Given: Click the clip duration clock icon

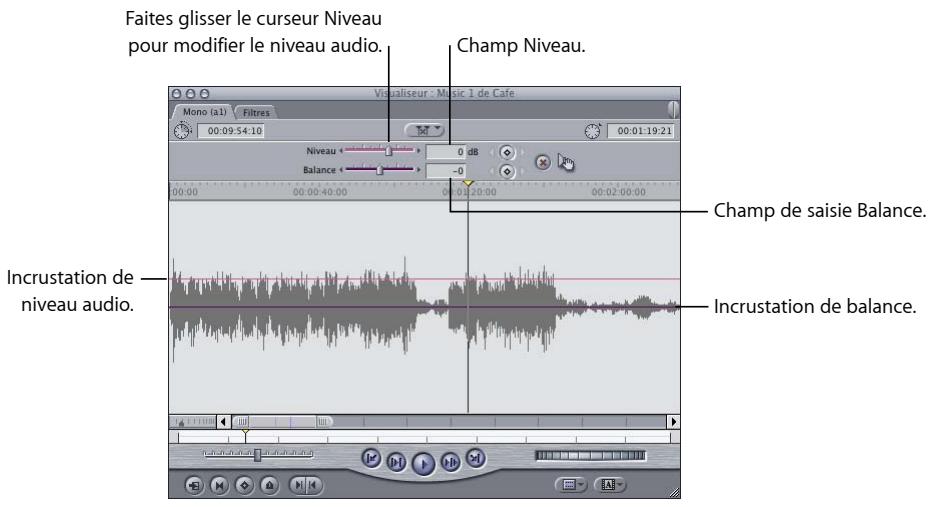Looking at the screenshot, I should pyautogui.click(x=182, y=130).
